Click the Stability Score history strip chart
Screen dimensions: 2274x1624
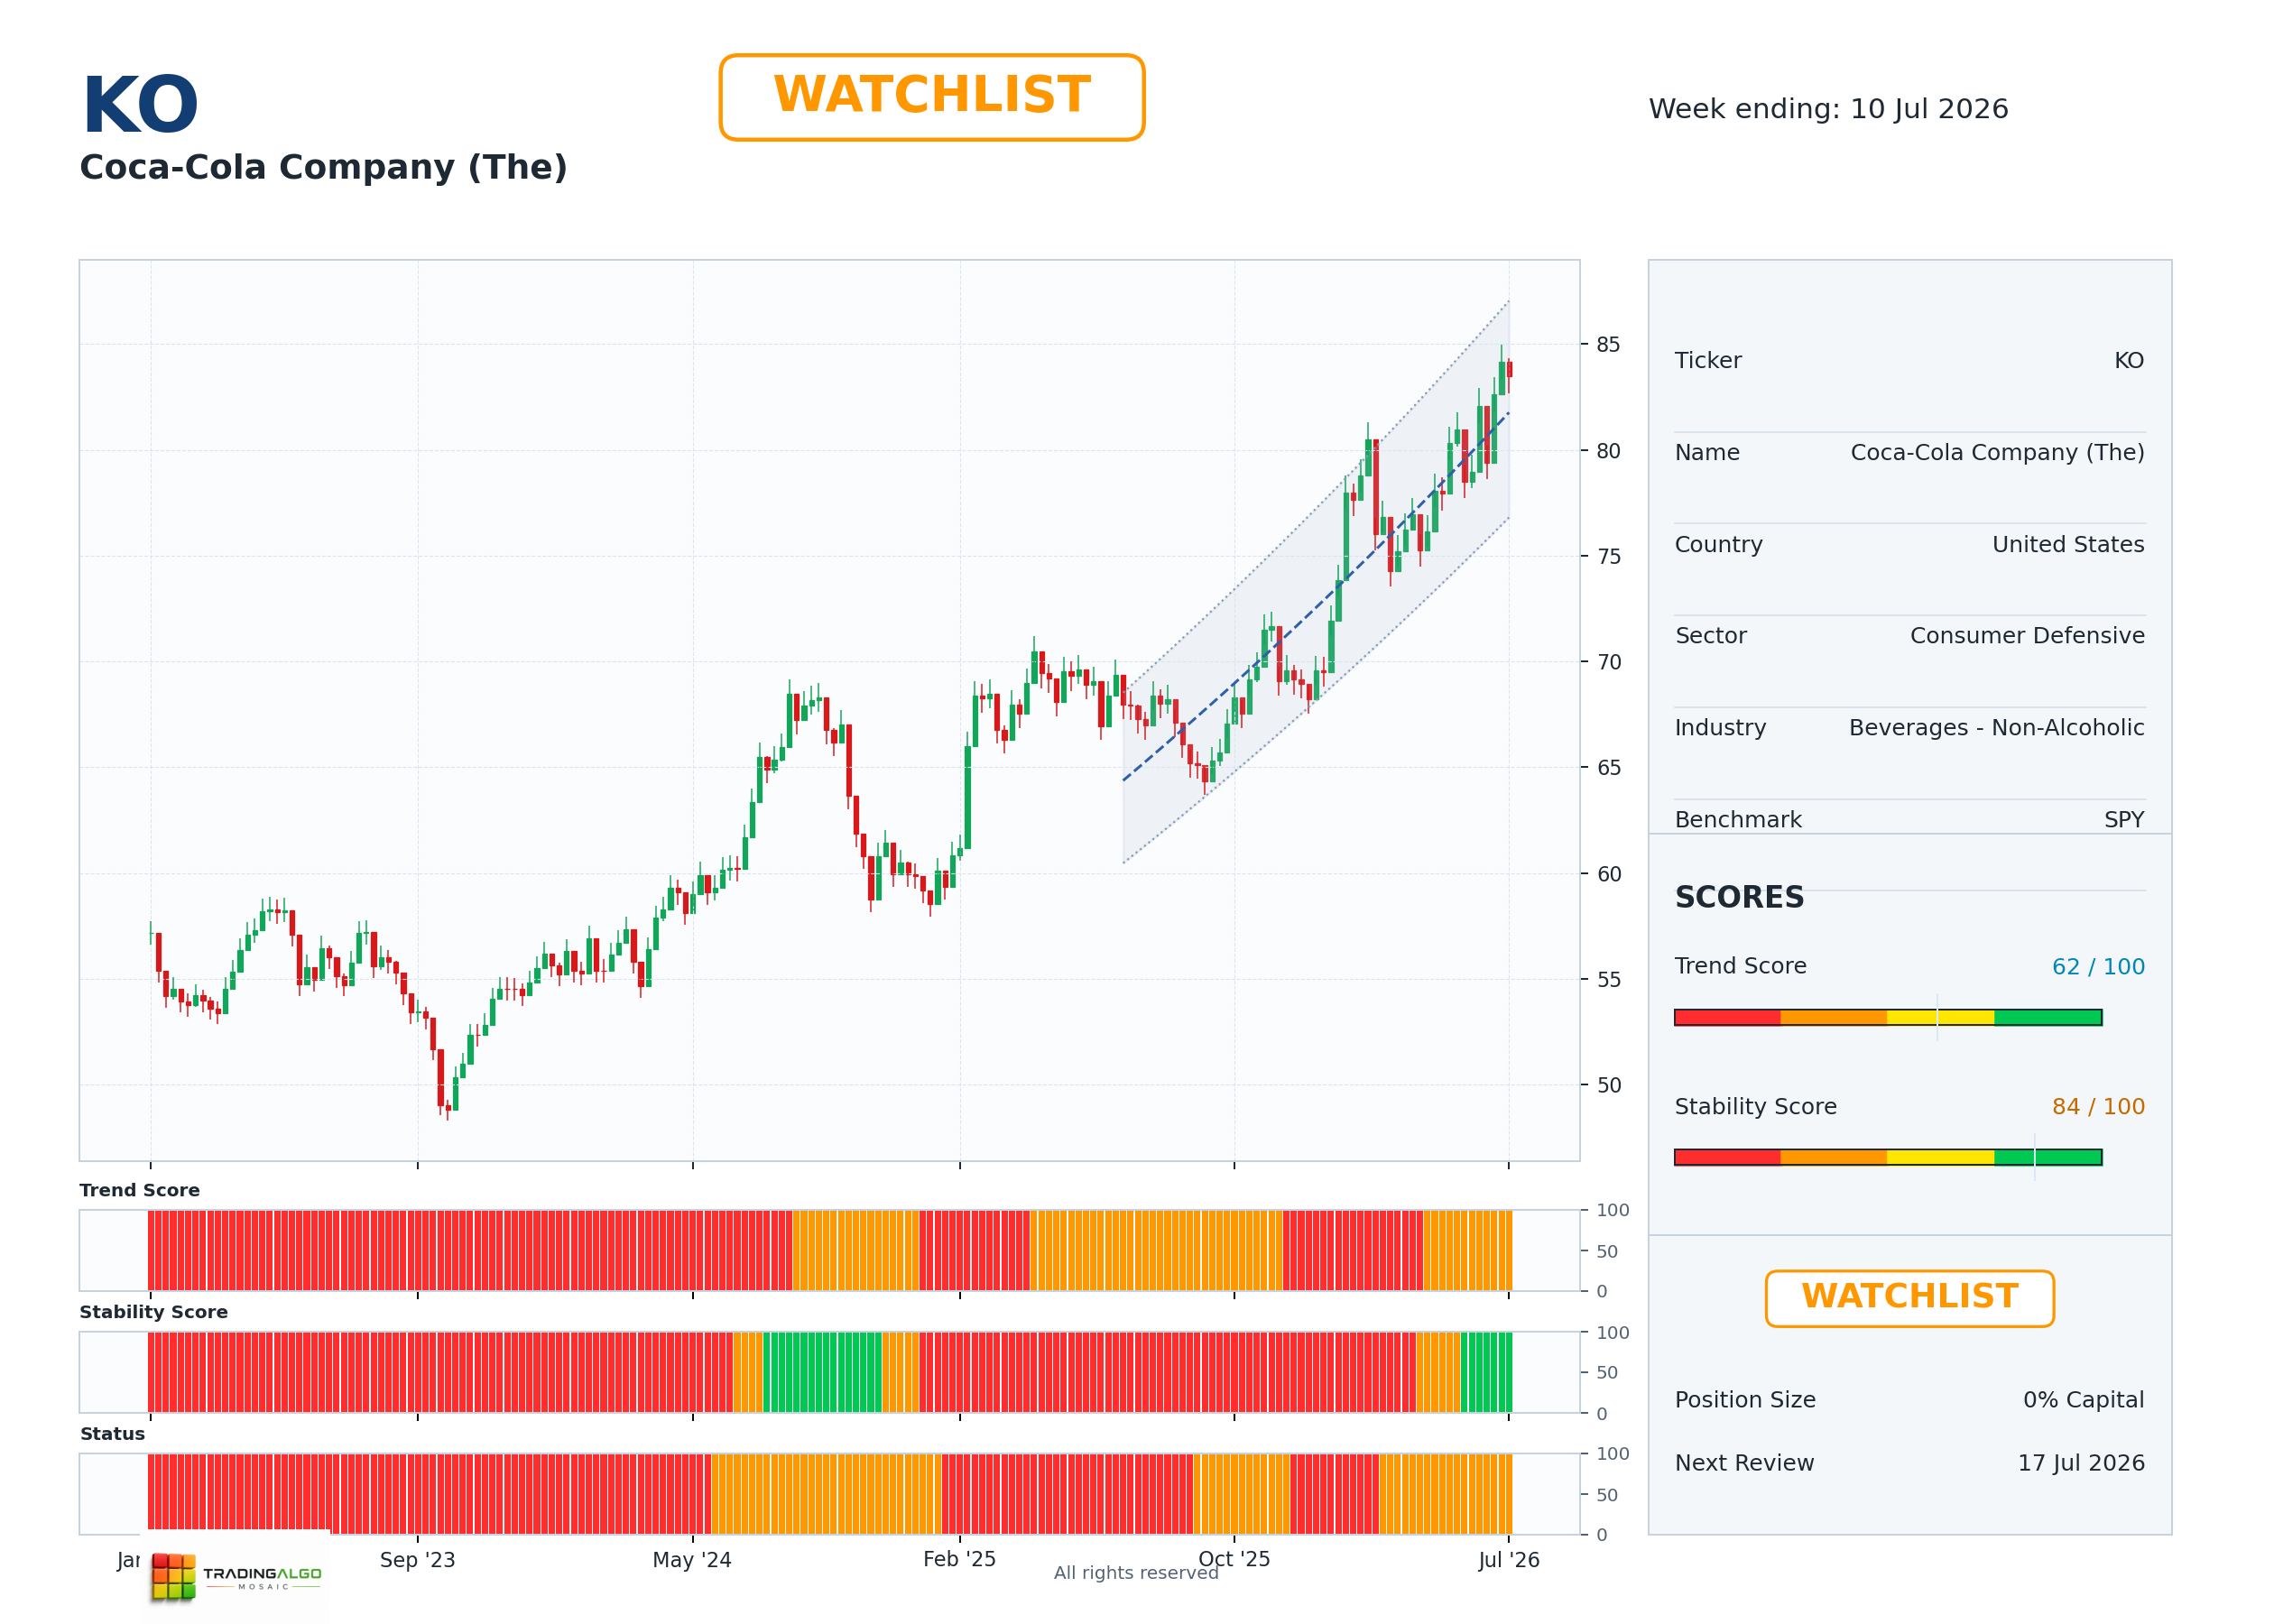[829, 1372]
